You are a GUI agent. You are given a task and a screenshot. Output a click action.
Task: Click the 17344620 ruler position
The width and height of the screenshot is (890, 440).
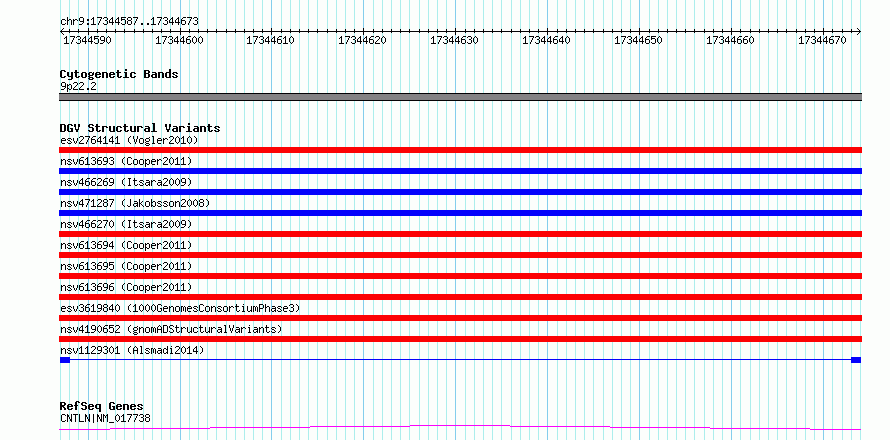tap(363, 40)
